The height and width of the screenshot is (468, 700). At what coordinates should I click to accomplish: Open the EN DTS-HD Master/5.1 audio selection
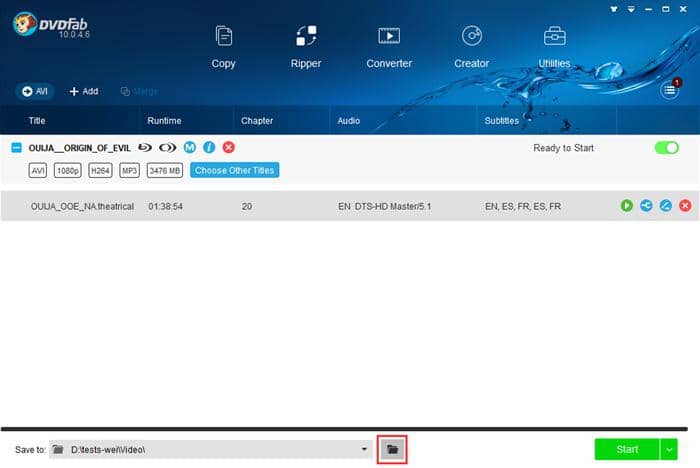(x=384, y=206)
